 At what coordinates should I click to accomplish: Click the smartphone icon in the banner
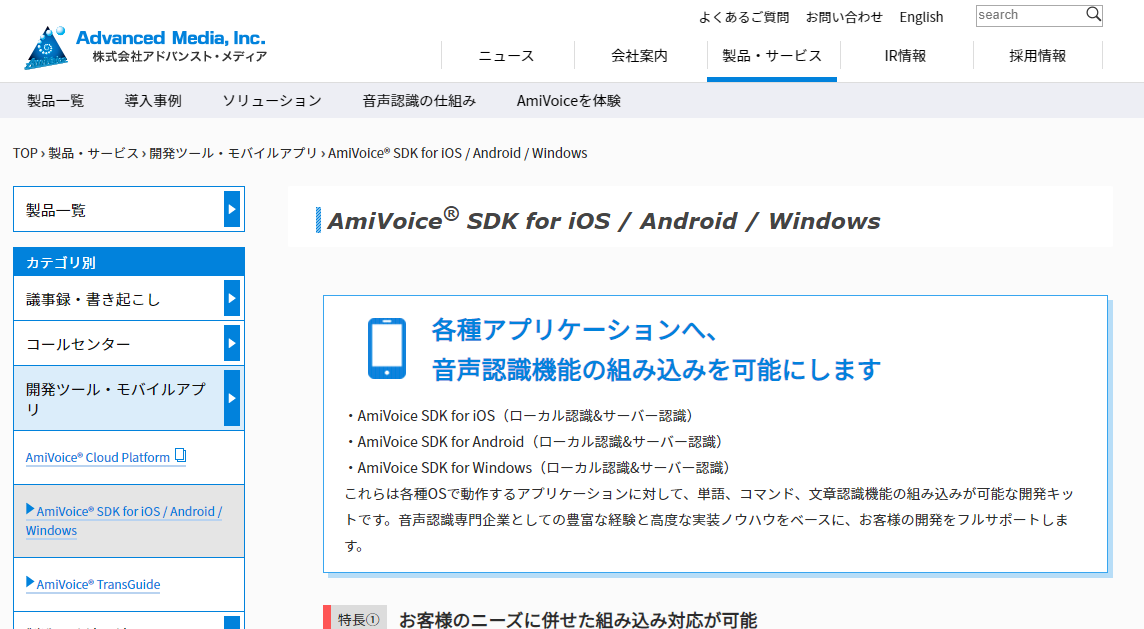pos(387,349)
